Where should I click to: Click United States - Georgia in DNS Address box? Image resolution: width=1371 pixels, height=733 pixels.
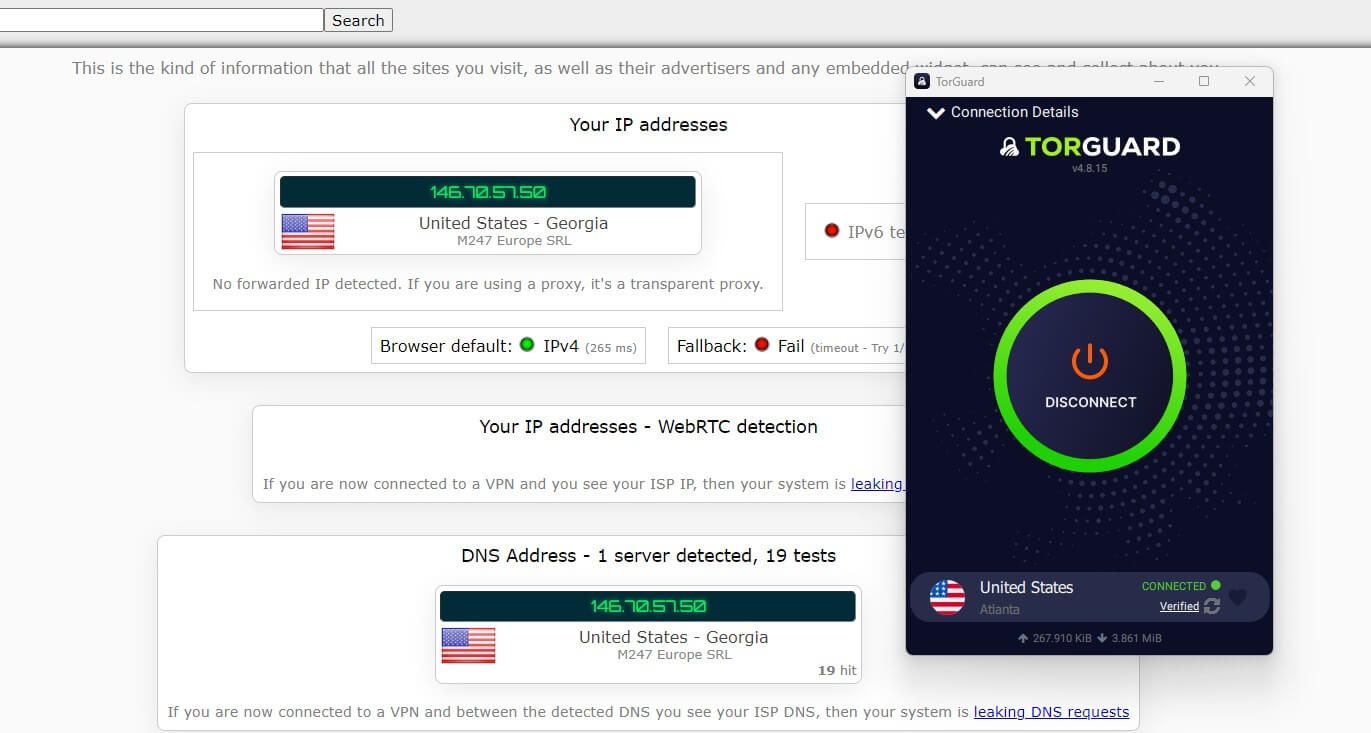674,637
